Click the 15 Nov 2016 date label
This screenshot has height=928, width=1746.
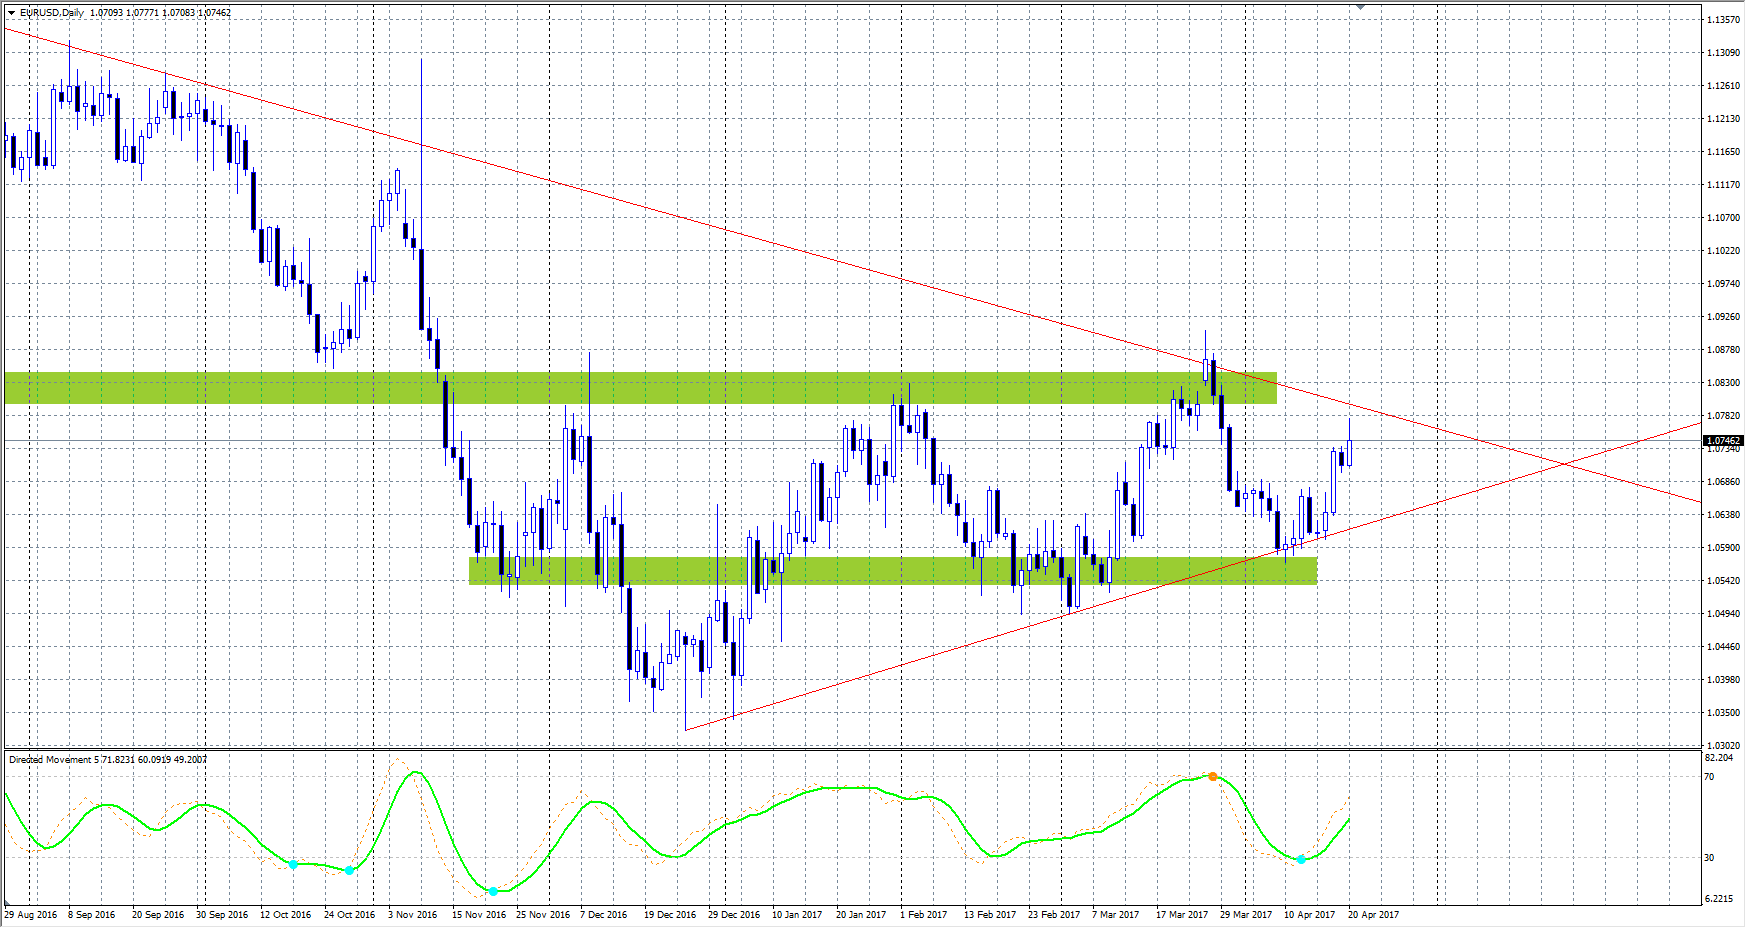coord(478,915)
